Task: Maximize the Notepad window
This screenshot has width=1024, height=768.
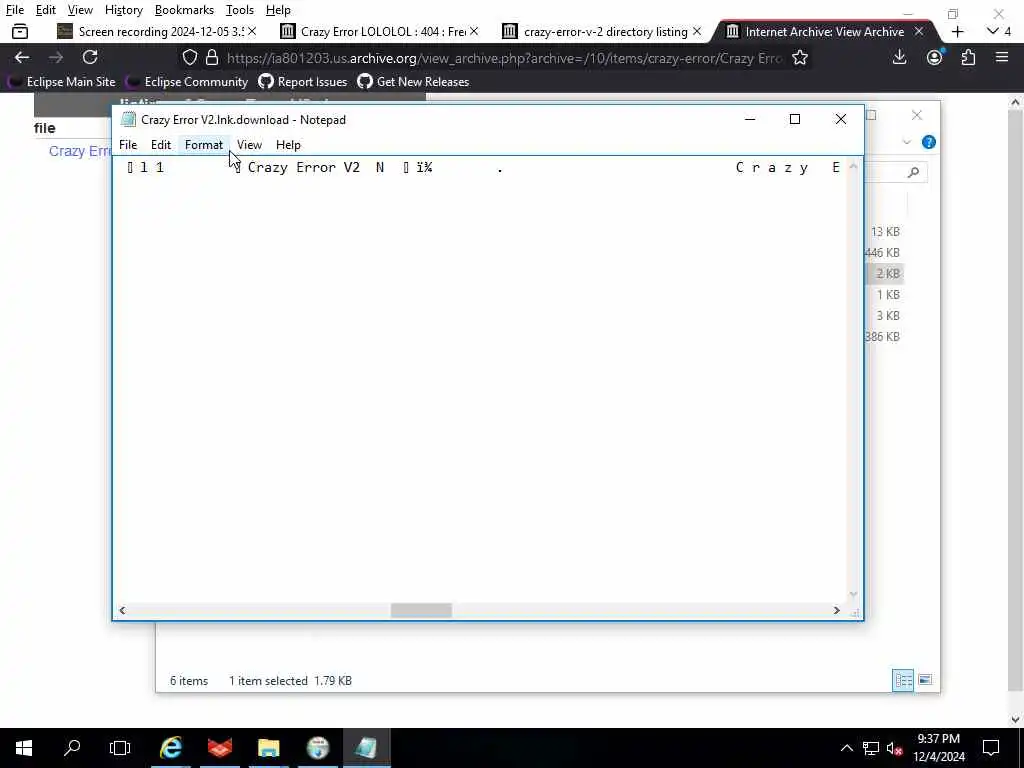Action: 795,119
